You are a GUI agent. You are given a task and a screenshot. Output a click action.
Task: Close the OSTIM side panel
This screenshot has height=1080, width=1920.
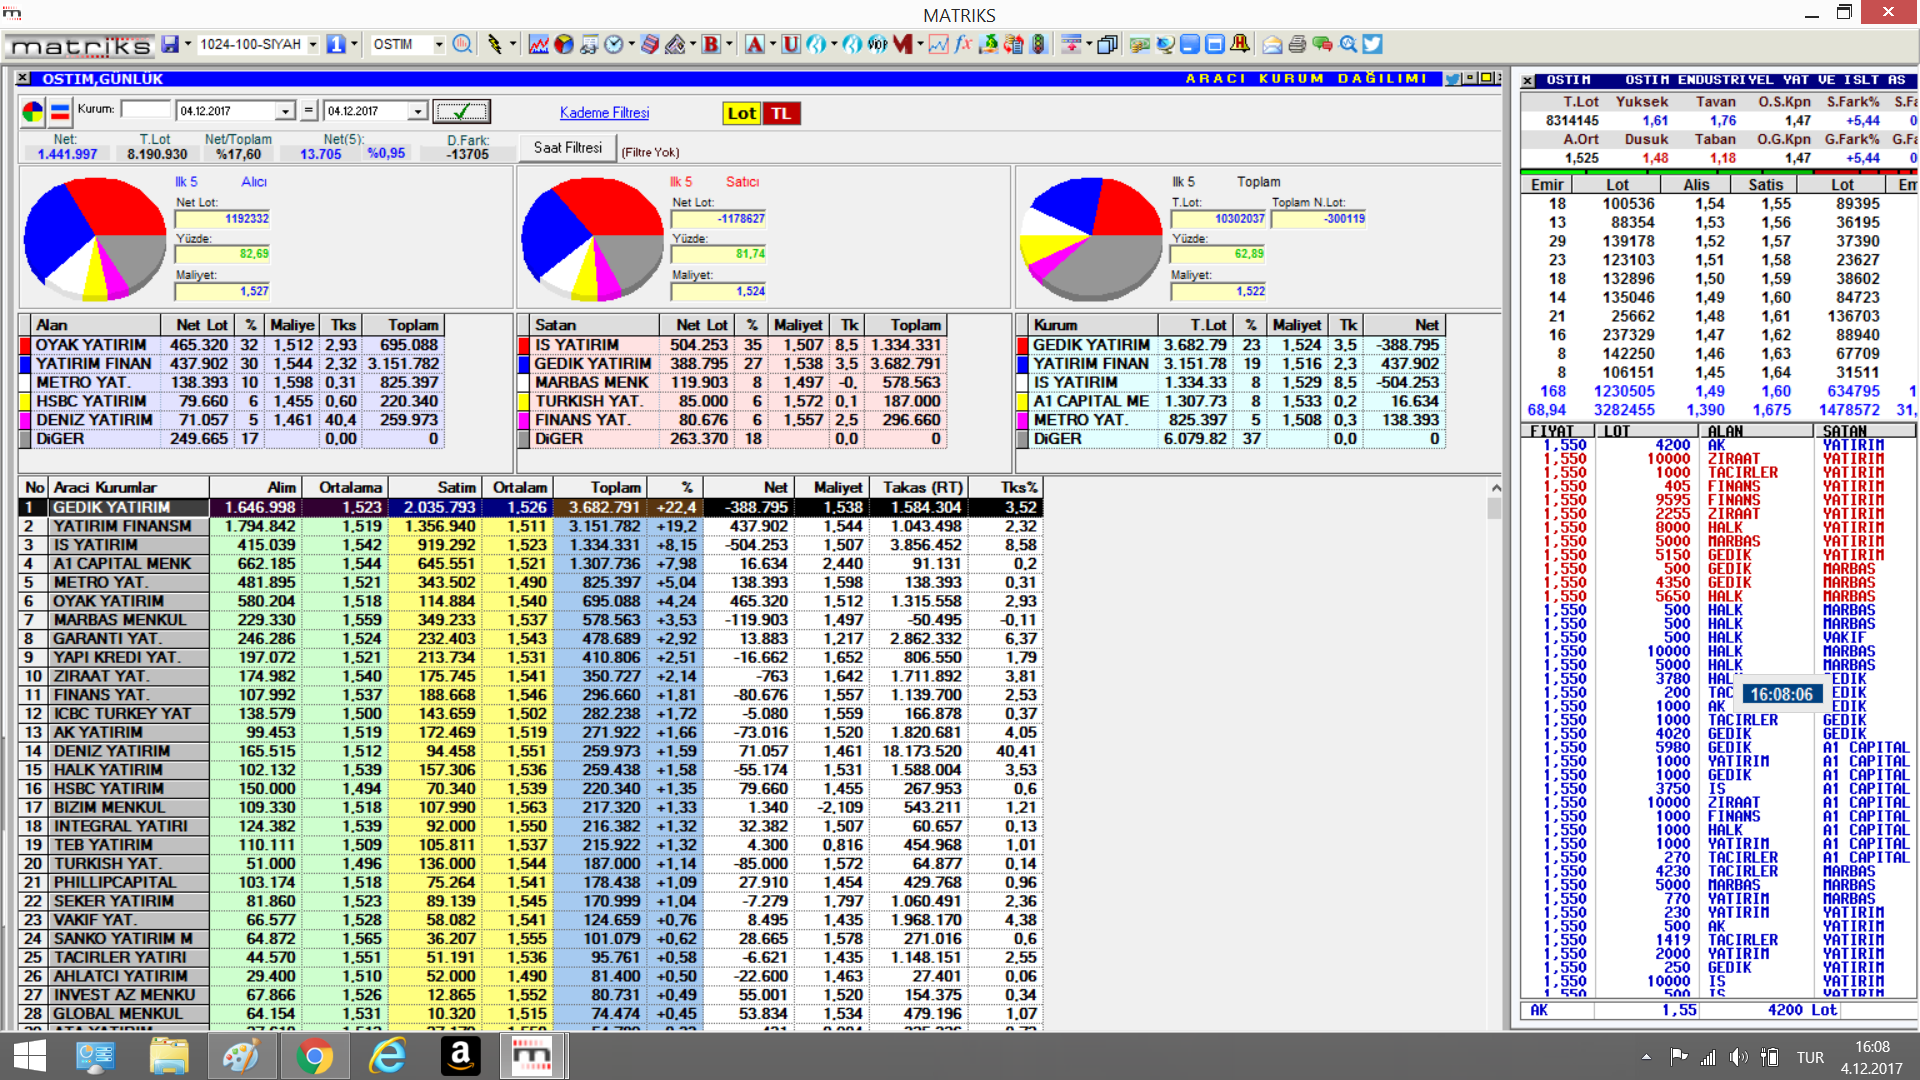point(1528,80)
